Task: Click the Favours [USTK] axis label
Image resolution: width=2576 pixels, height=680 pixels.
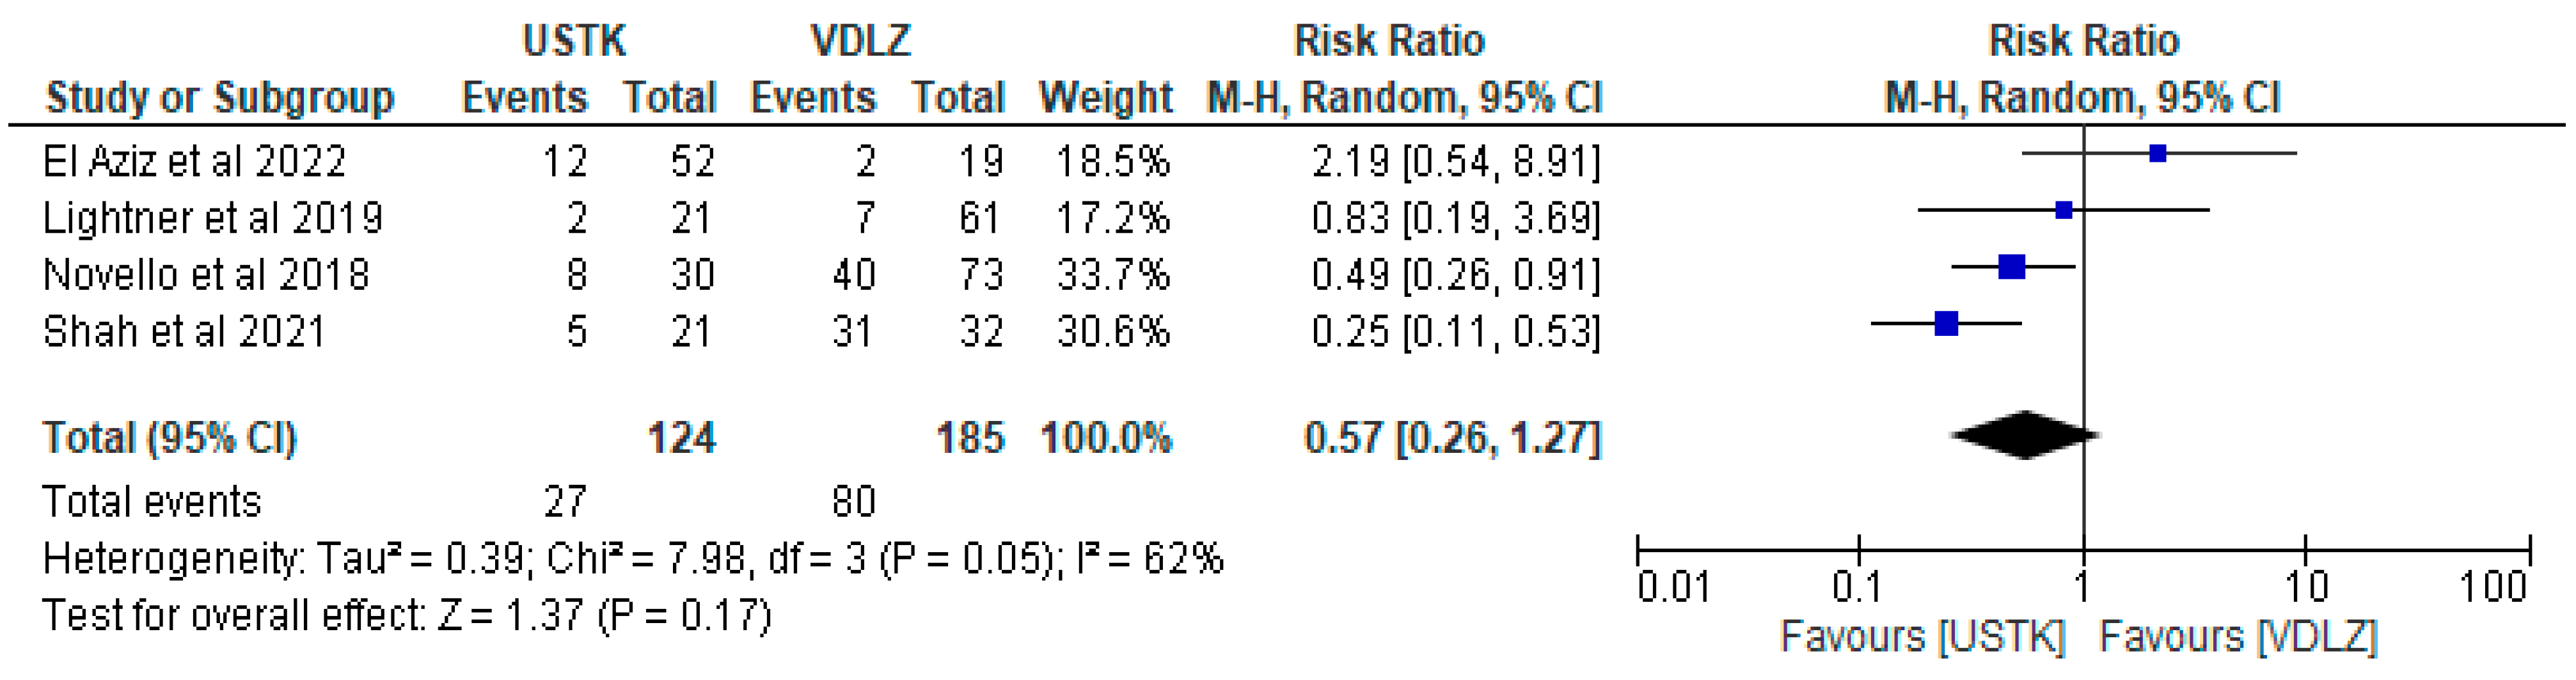Action: point(1922,637)
